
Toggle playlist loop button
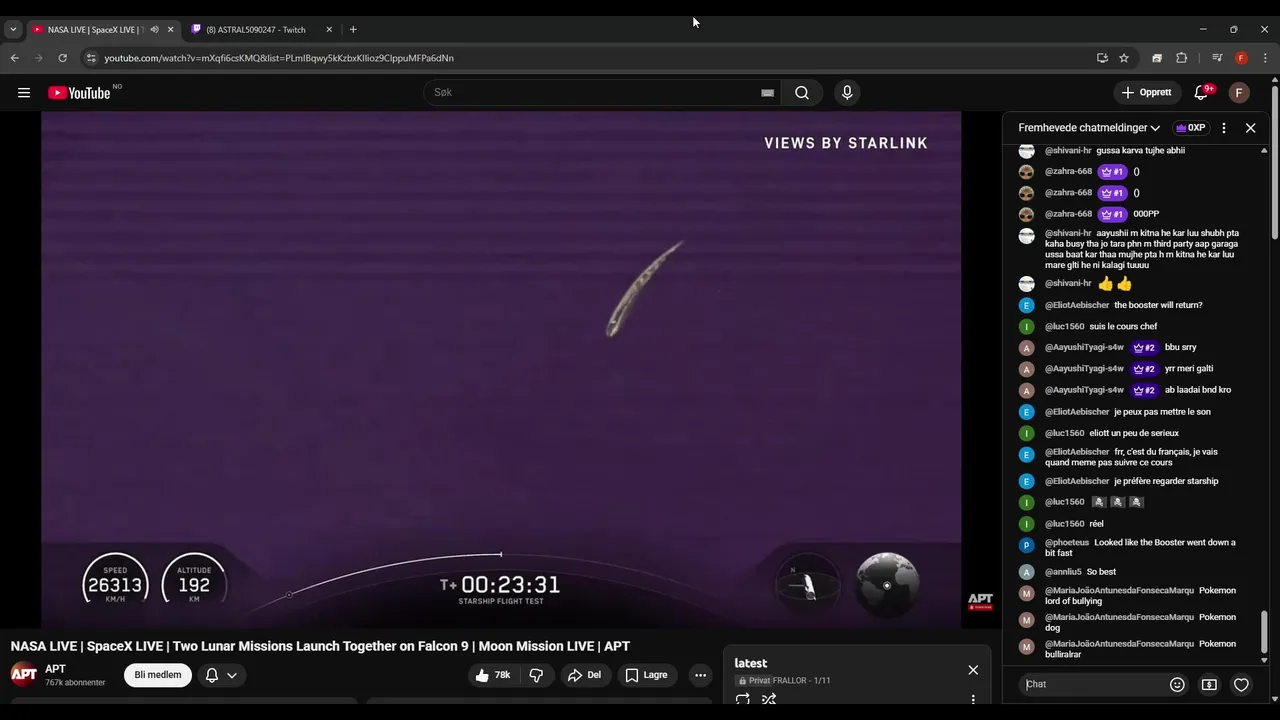[x=743, y=699]
